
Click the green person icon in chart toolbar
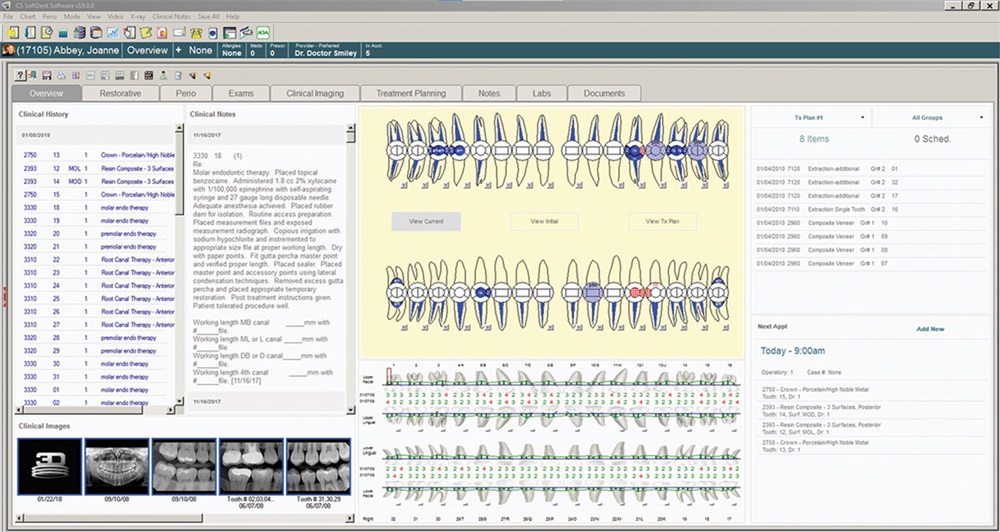(x=163, y=75)
